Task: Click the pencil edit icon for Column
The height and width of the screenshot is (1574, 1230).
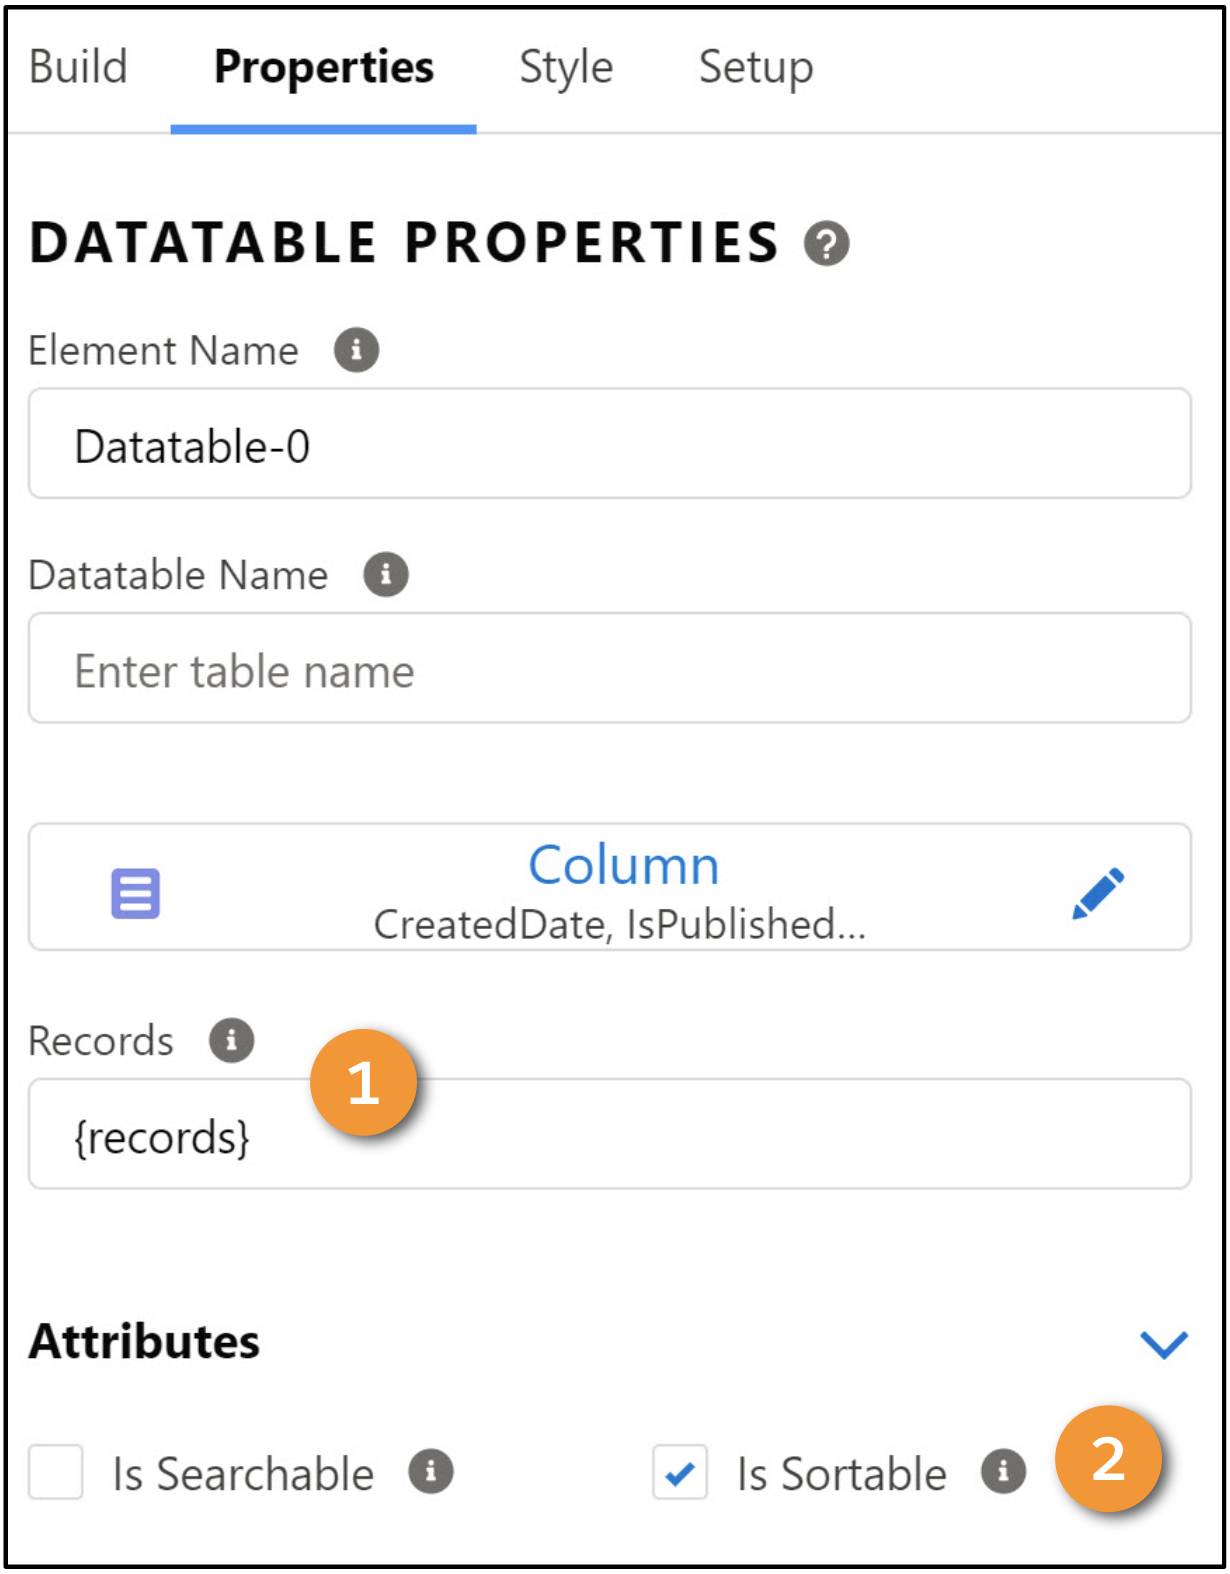Action: (1097, 893)
